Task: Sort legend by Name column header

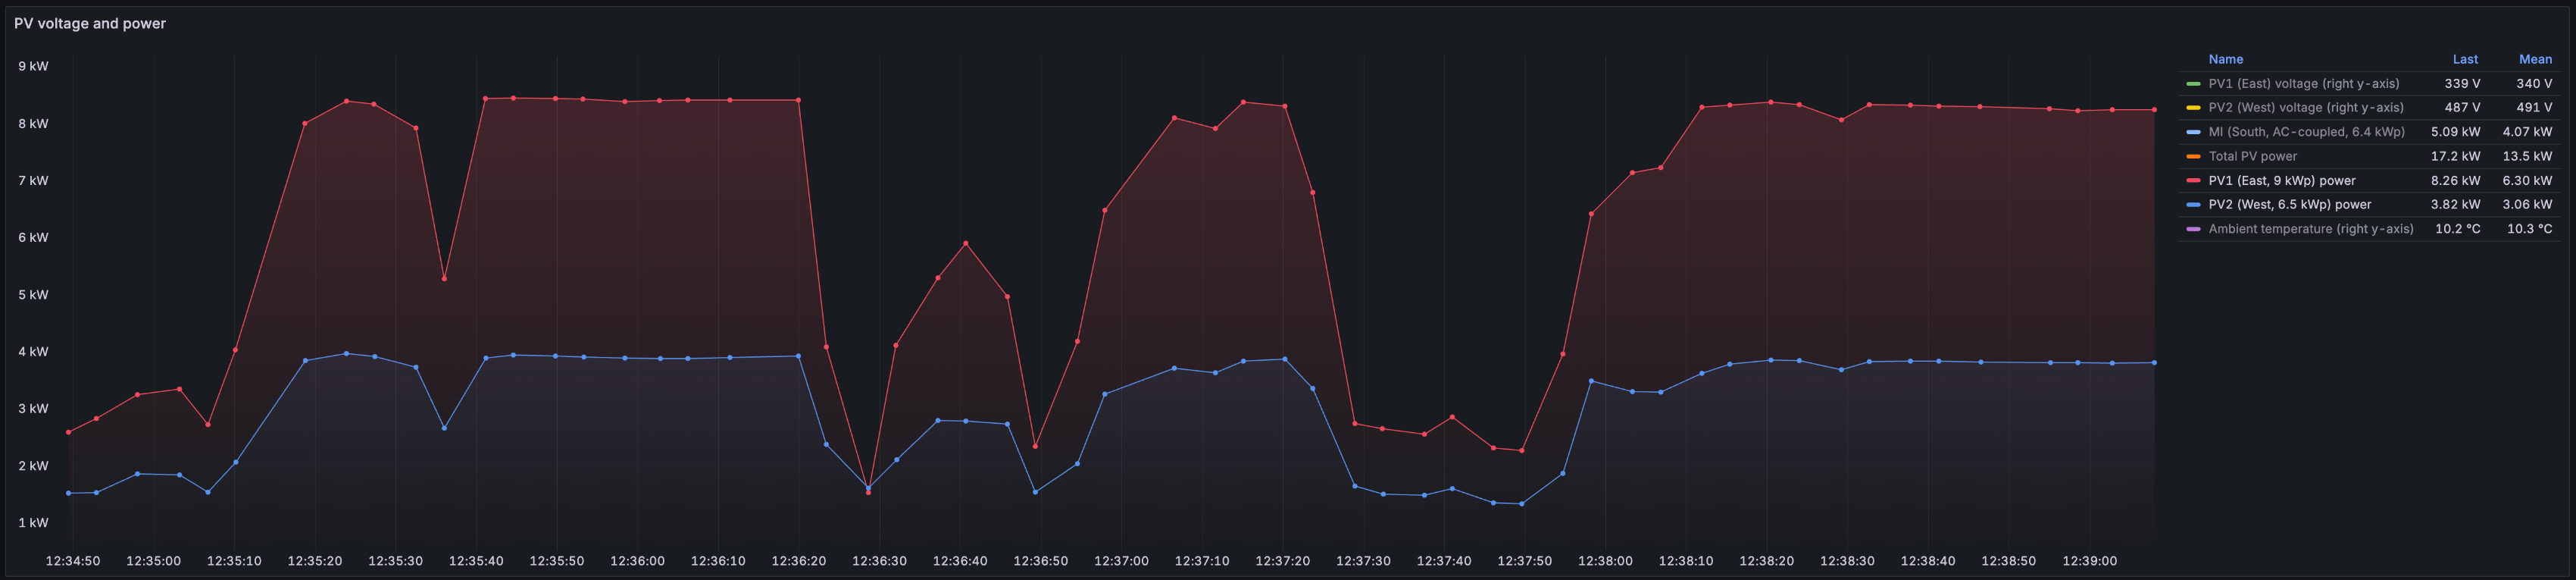Action: click(2225, 60)
